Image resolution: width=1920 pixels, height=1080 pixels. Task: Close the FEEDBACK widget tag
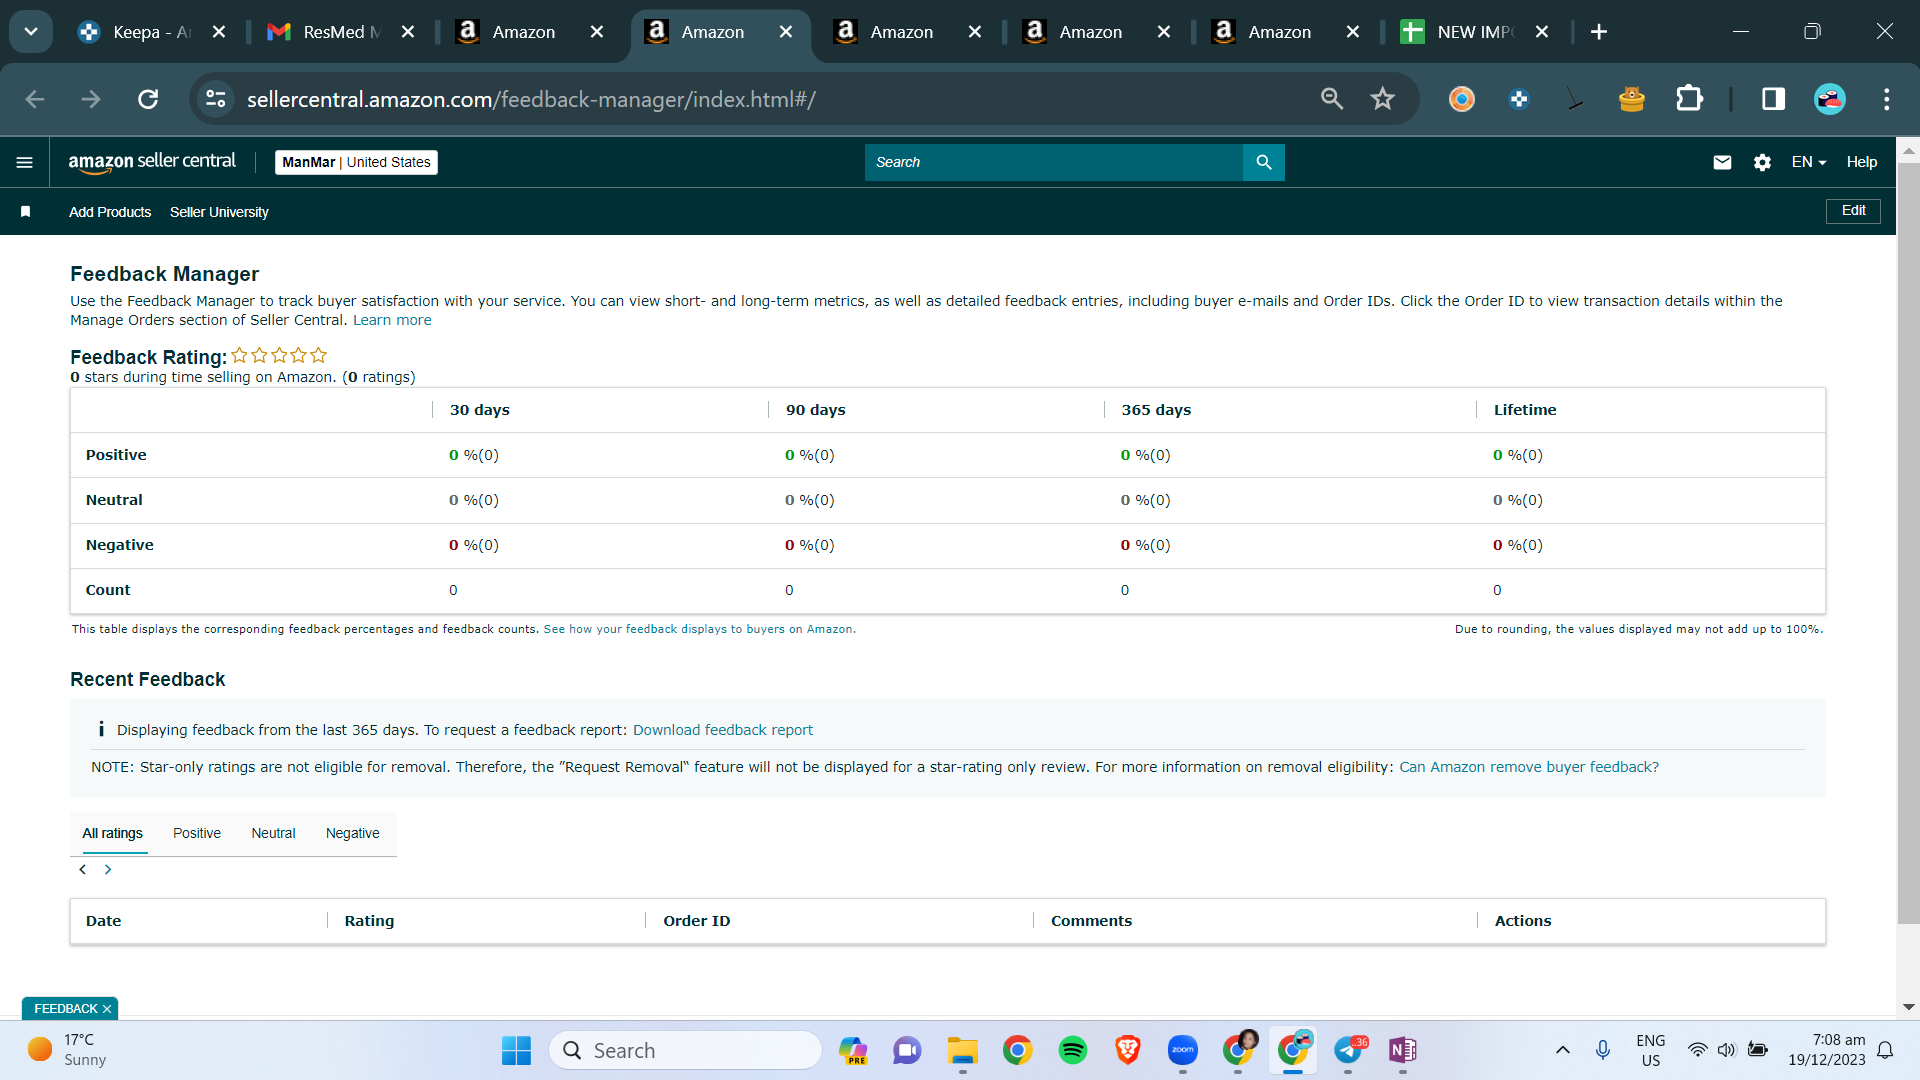pyautogui.click(x=107, y=1009)
